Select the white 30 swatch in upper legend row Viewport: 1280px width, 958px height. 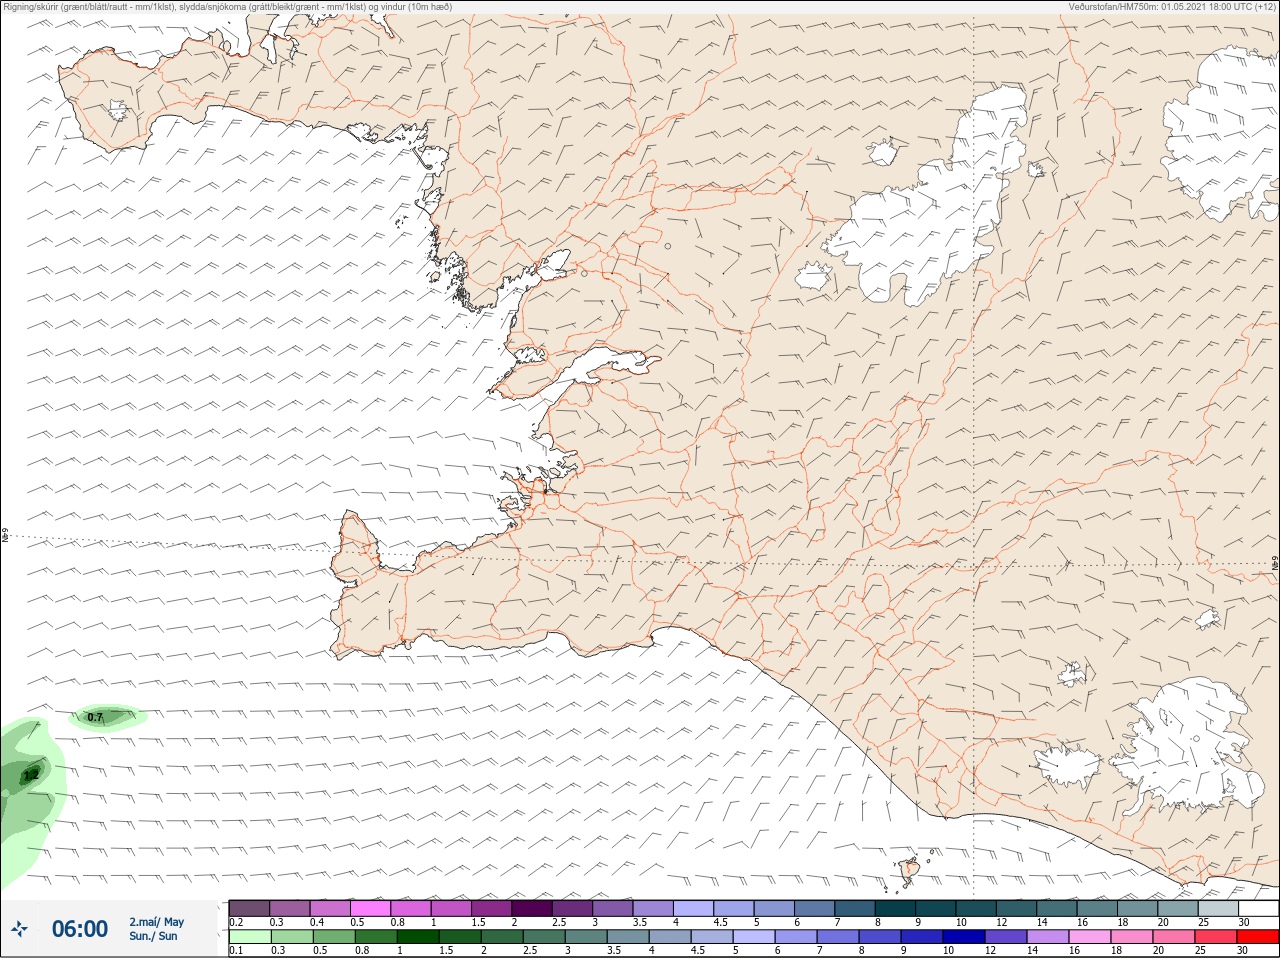[x=1258, y=908]
